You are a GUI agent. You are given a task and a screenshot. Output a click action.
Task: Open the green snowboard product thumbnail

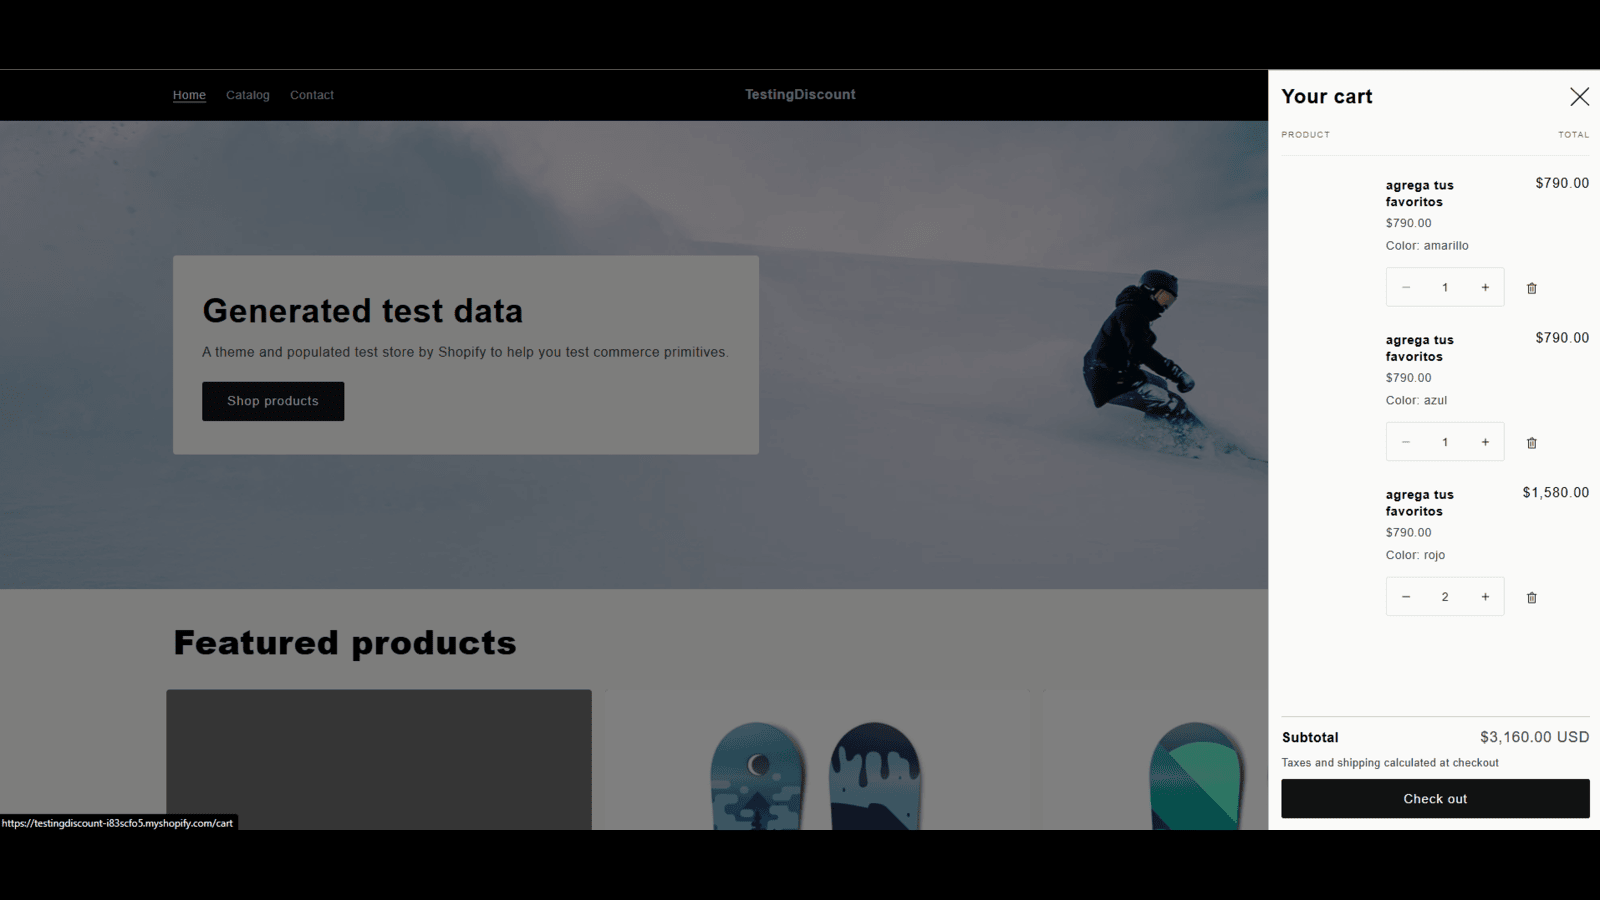[1155, 759]
